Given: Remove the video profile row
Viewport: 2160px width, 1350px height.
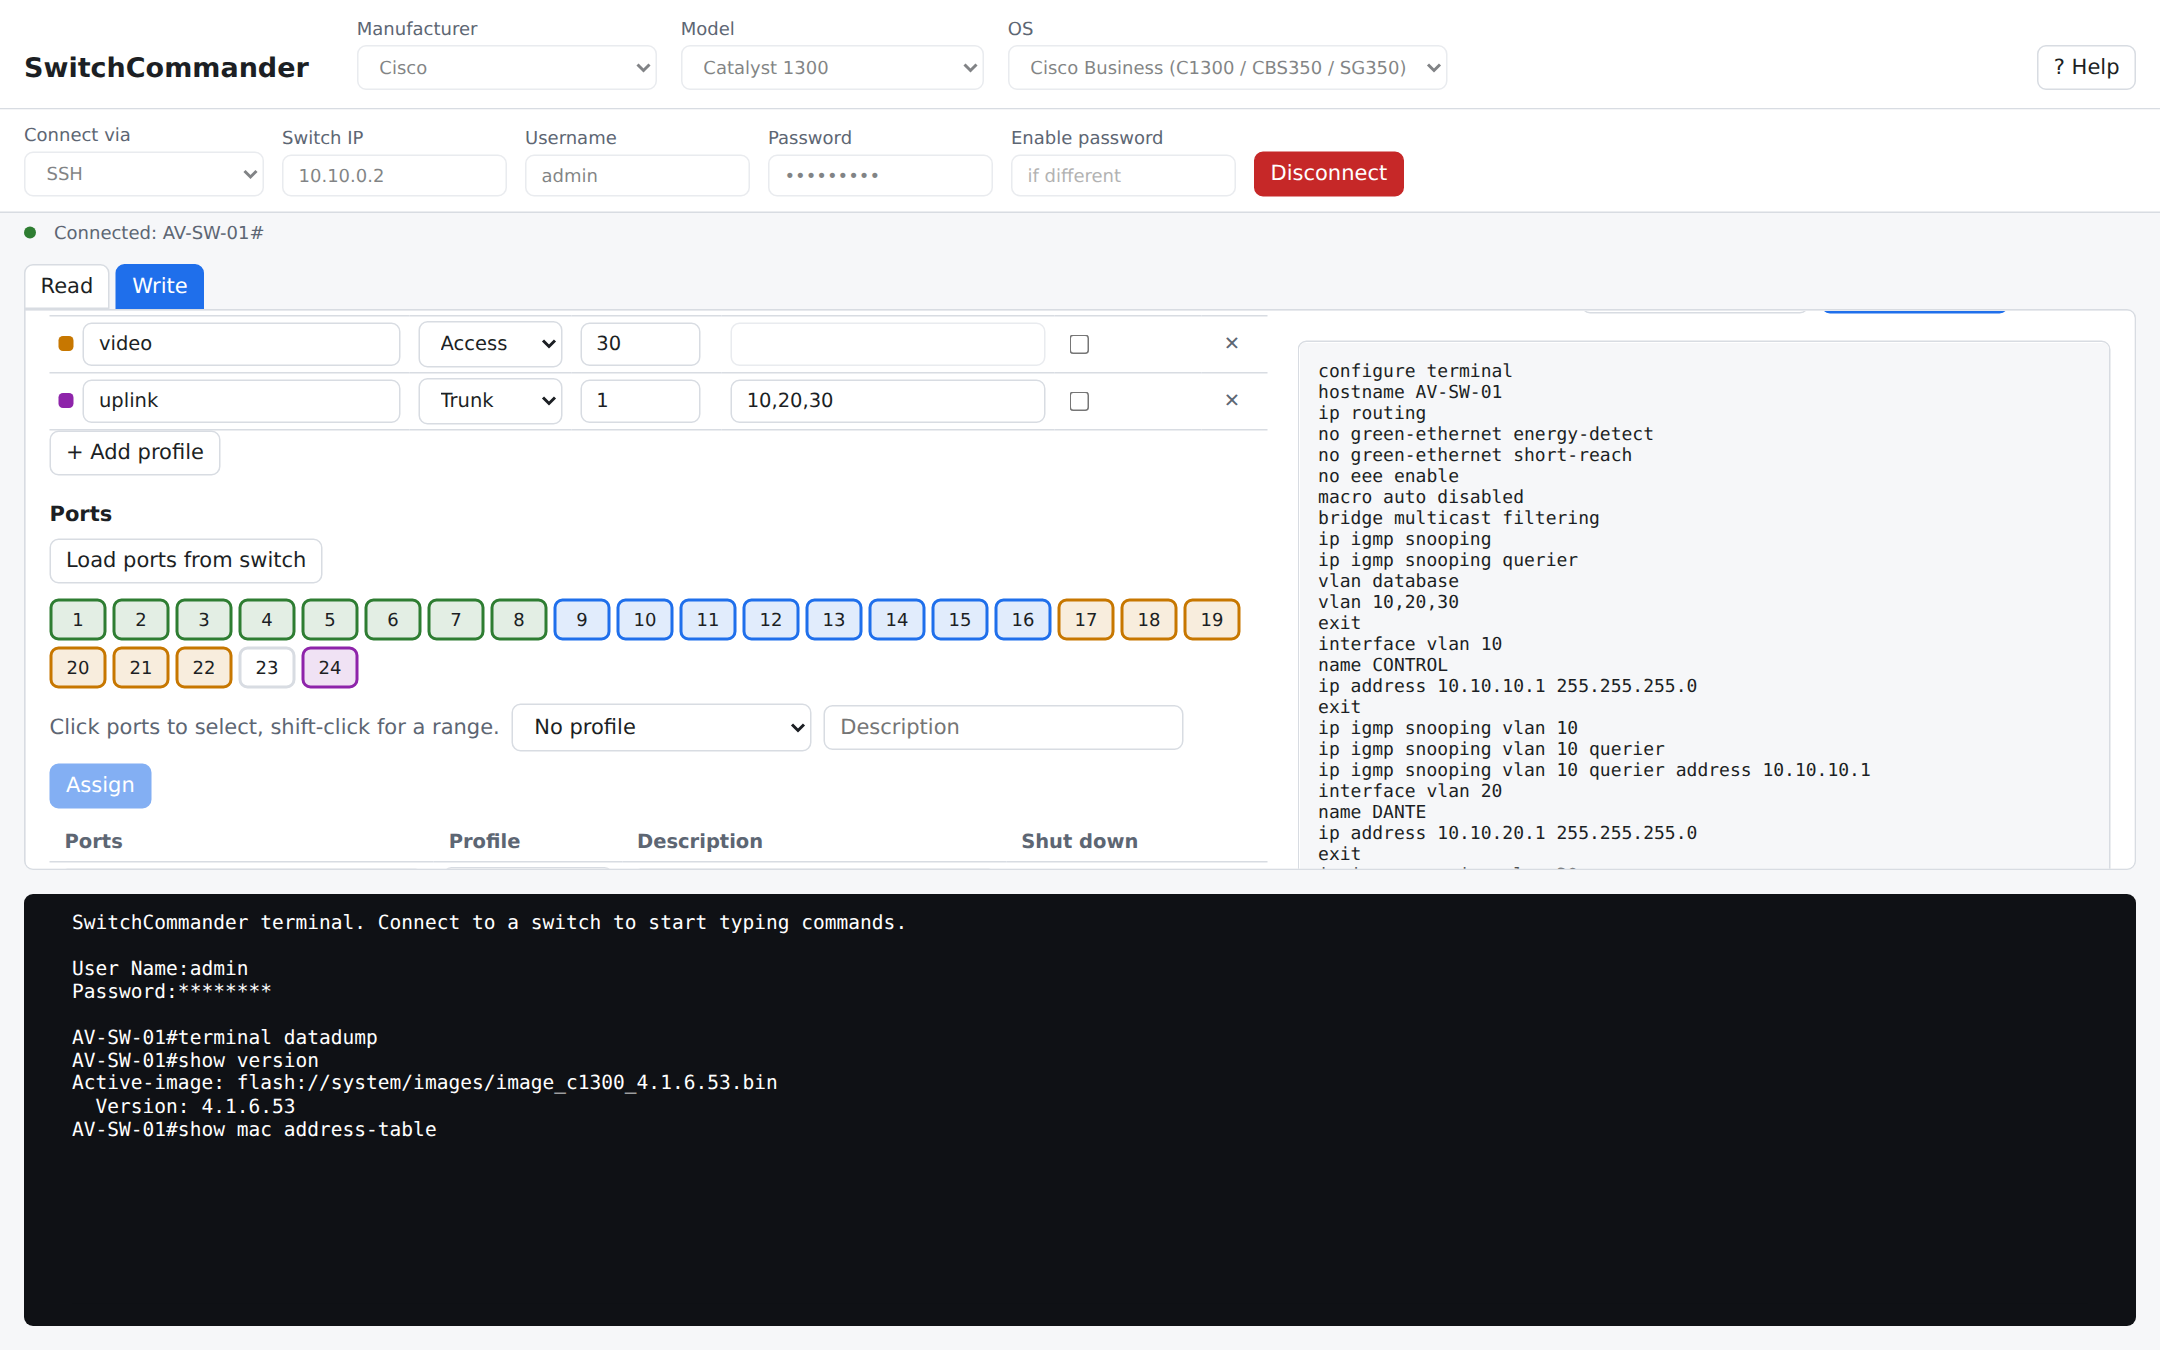Looking at the screenshot, I should click(1231, 343).
